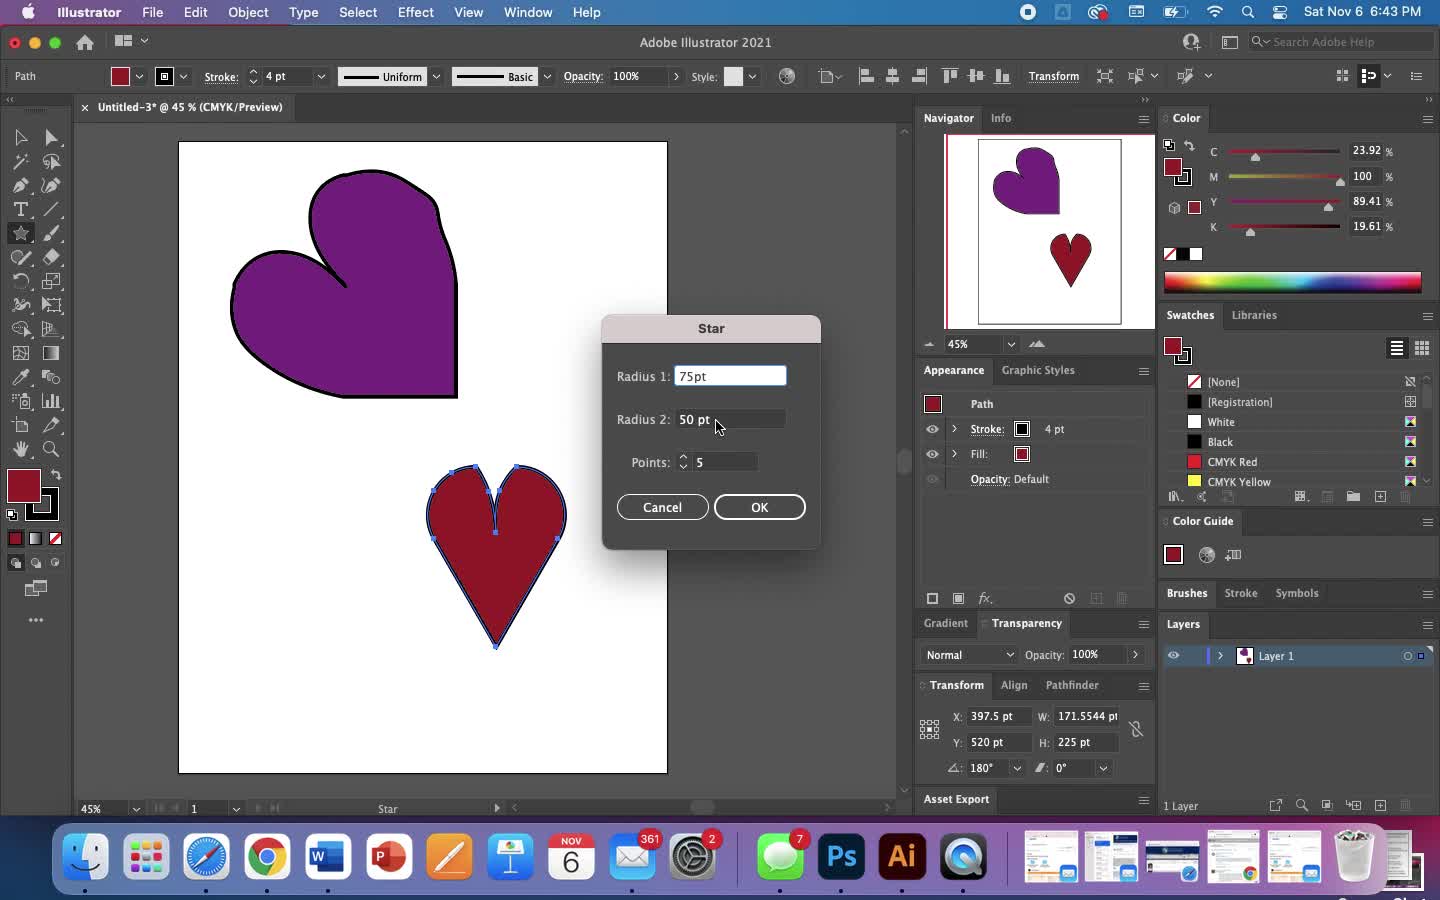Choose the Eraser tool
The height and width of the screenshot is (900, 1440).
pos(51,257)
